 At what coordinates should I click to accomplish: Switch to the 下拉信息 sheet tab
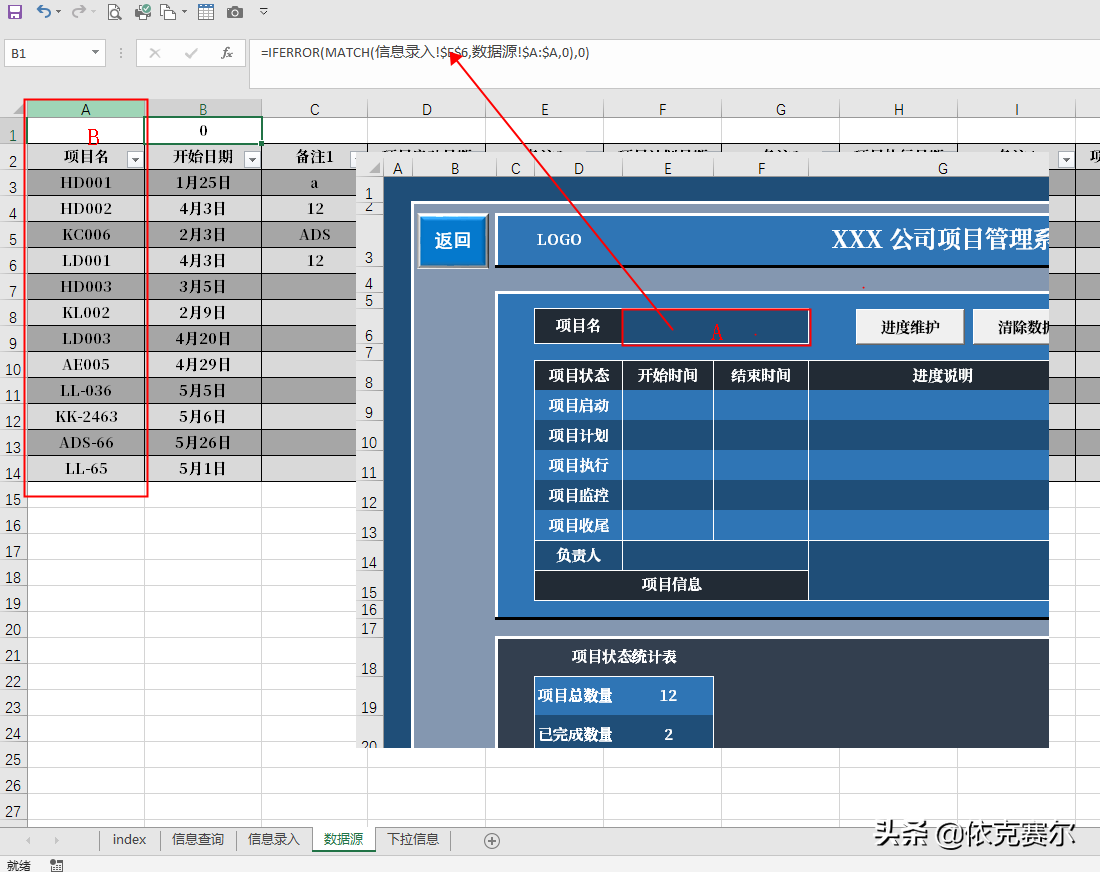(x=413, y=839)
